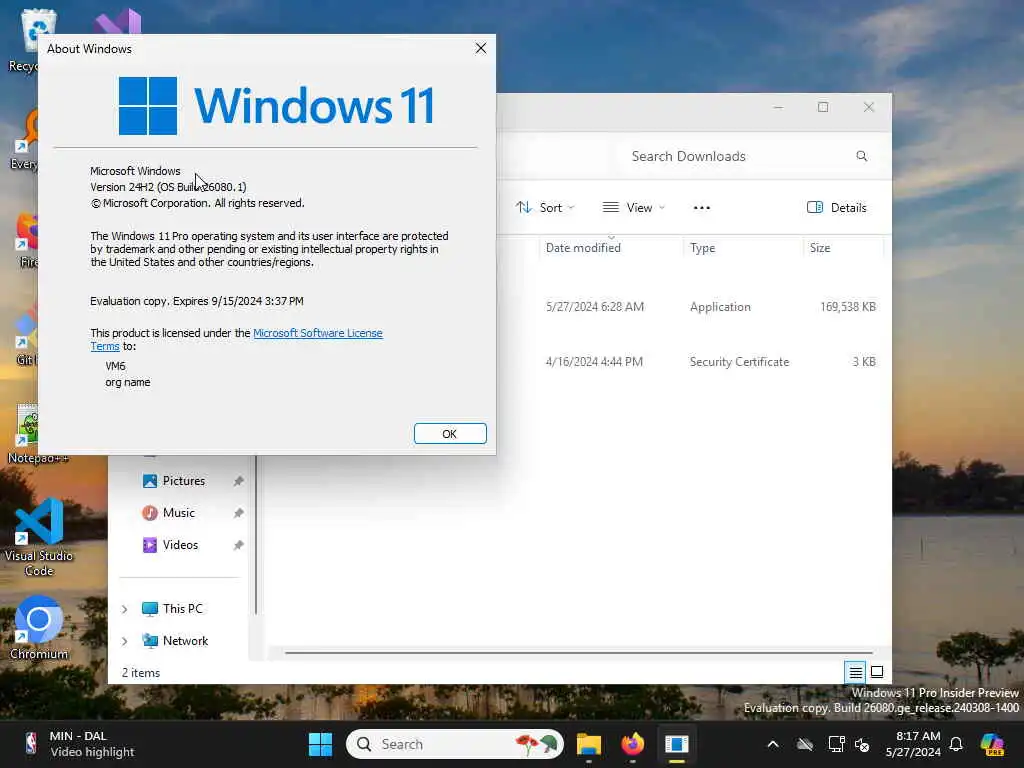Open the Visual Studio Code desktop shortcut
Image resolution: width=1024 pixels, height=768 pixels.
point(39,537)
